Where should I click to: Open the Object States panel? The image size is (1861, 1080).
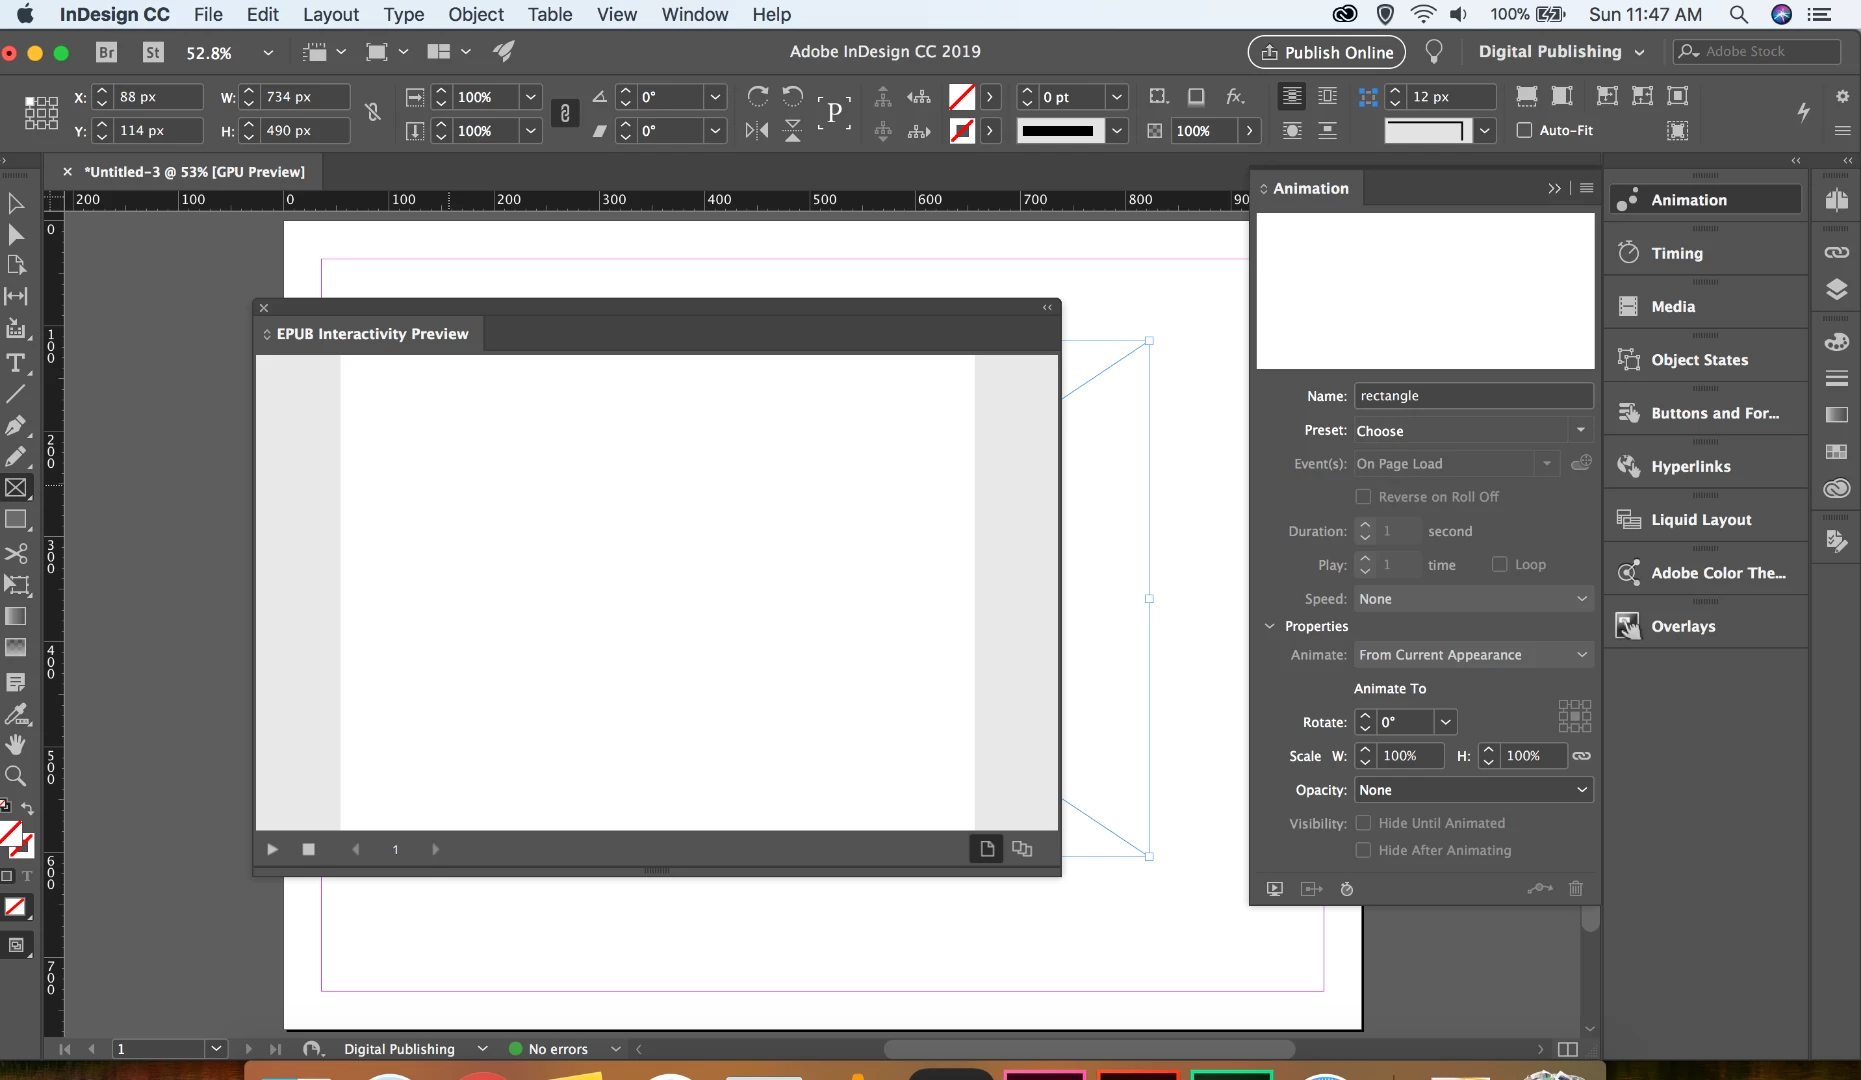click(1706, 360)
